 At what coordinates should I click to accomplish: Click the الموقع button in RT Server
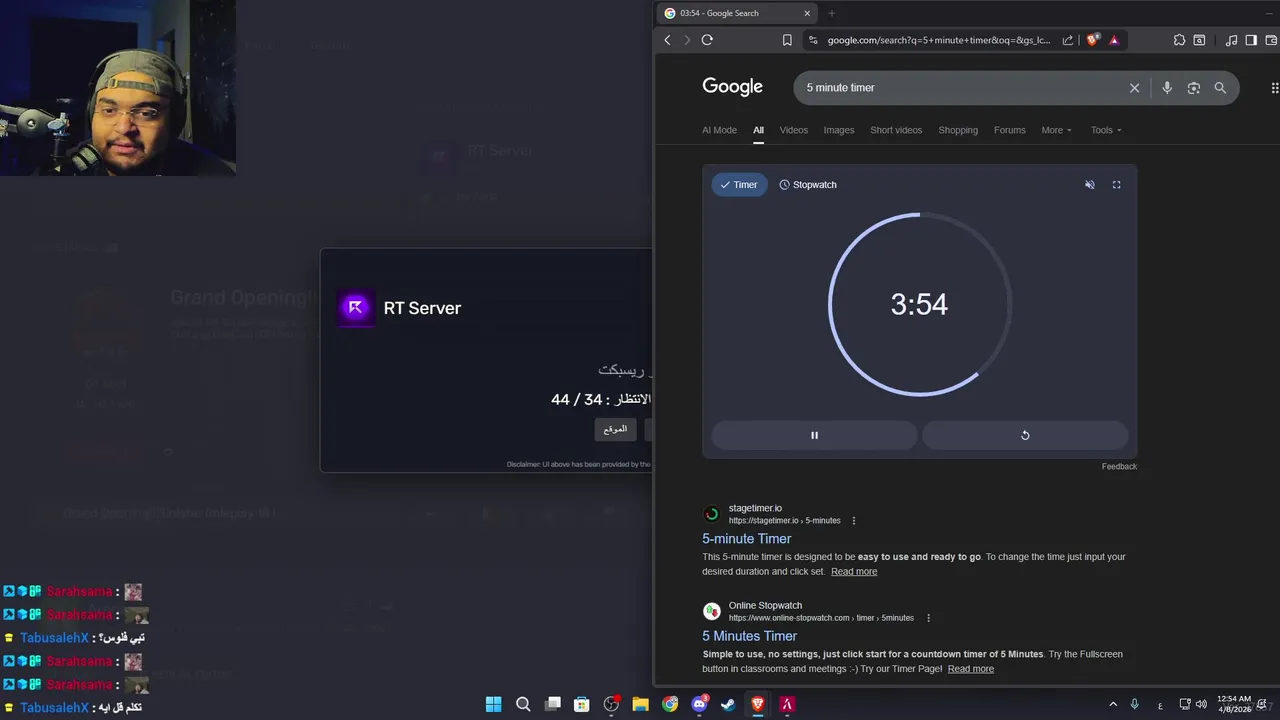[615, 429]
